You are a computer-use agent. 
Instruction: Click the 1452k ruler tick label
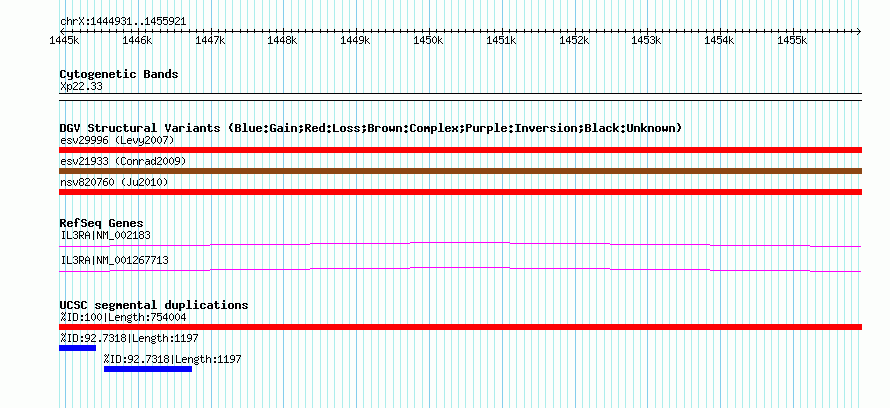[x=574, y=41]
